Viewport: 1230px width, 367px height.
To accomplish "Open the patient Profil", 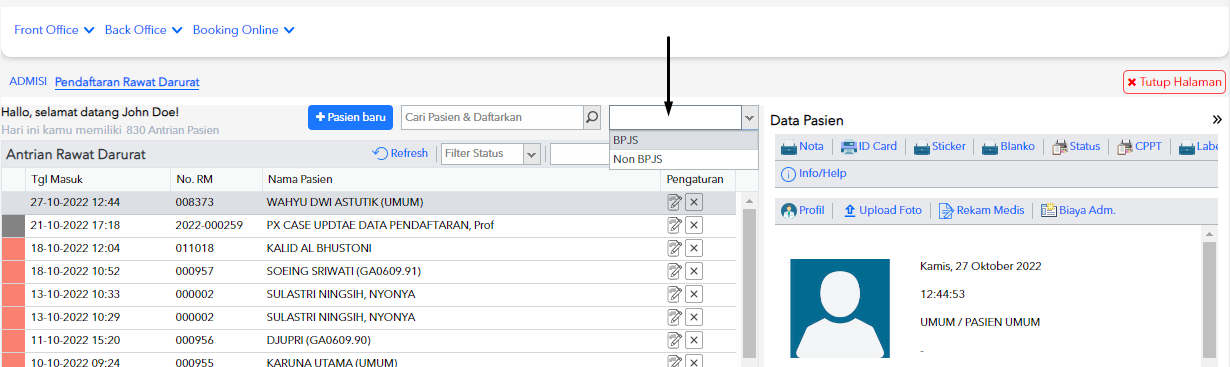I will point(802,210).
